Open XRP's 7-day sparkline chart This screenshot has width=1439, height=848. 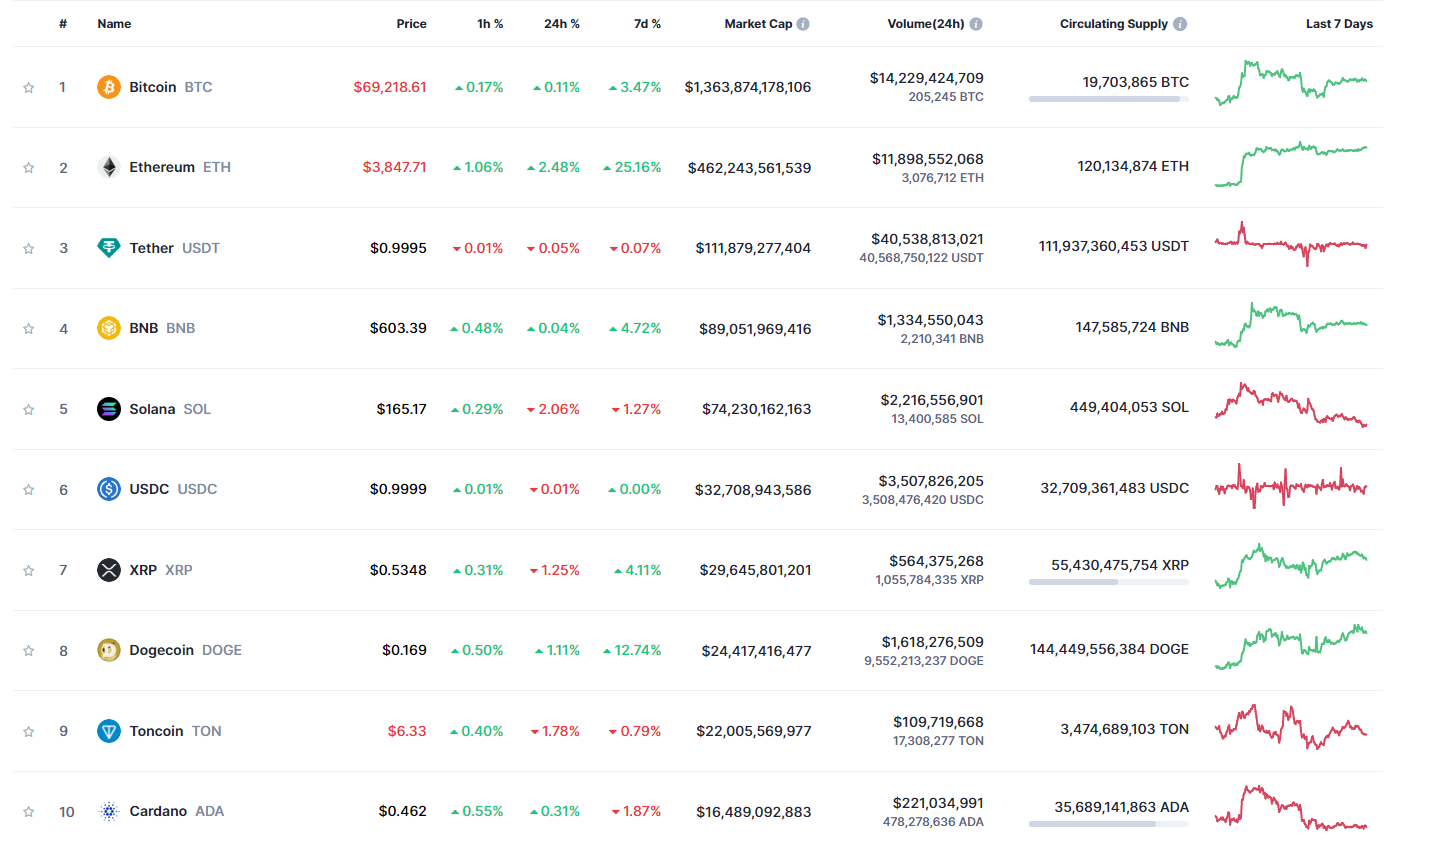(1291, 566)
